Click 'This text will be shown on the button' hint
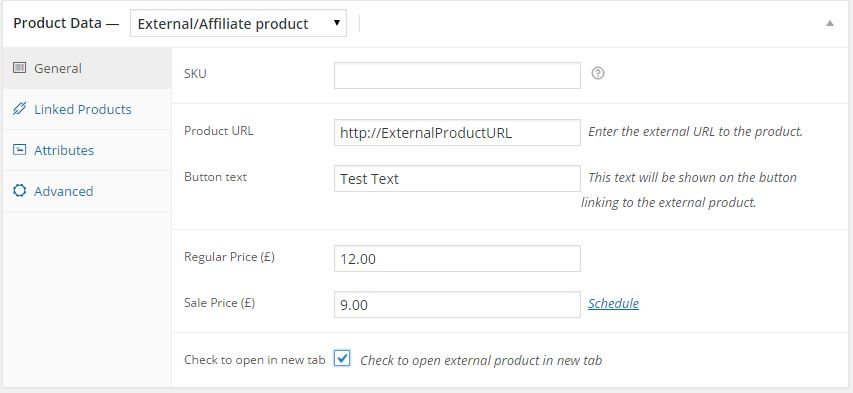Viewport: 853px width, 393px height. [x=693, y=177]
